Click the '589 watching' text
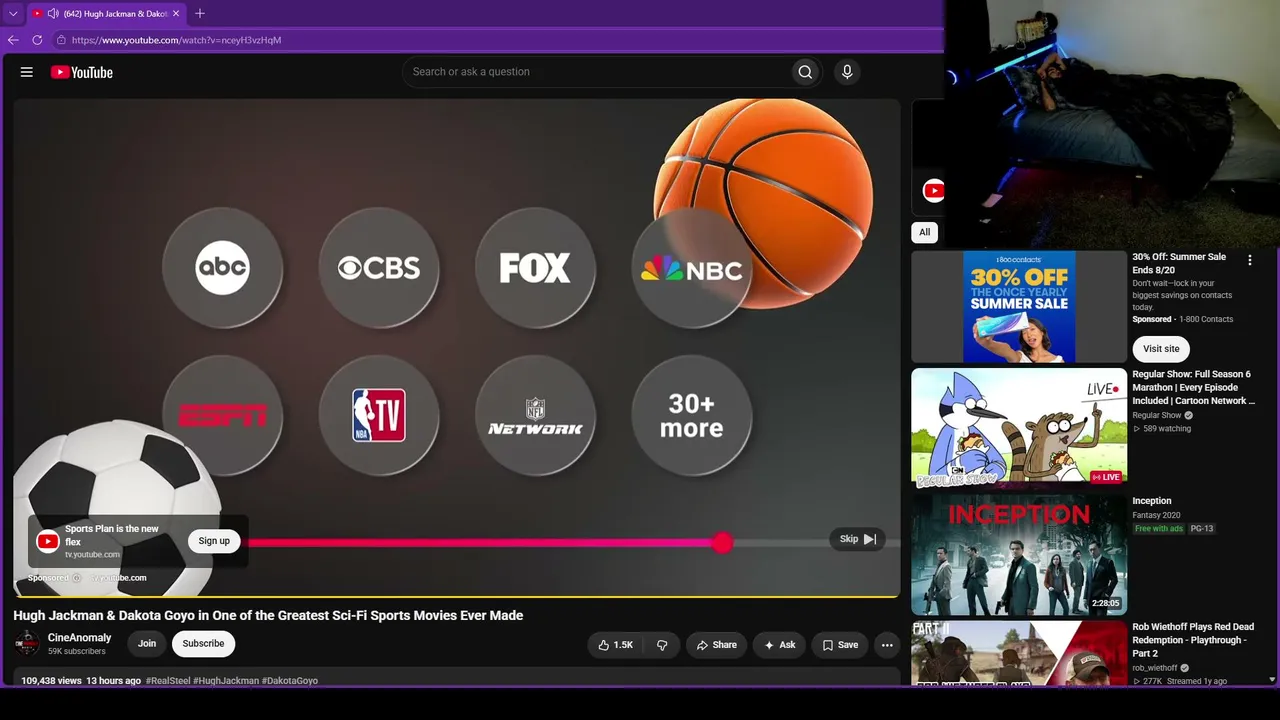This screenshot has height=720, width=1280. coord(1167,429)
